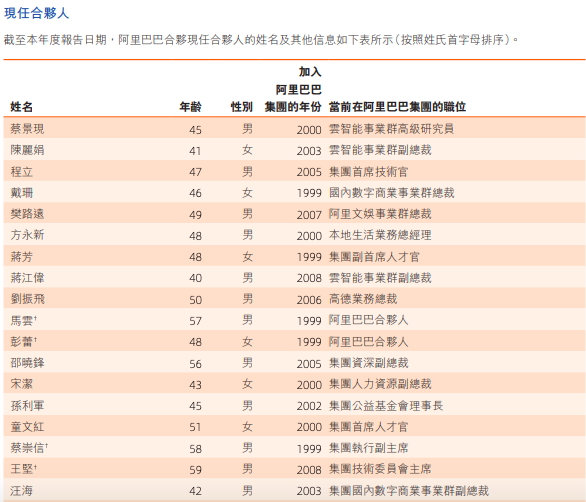
Task: Click the row for 程立
Action: pyautogui.click(x=294, y=172)
